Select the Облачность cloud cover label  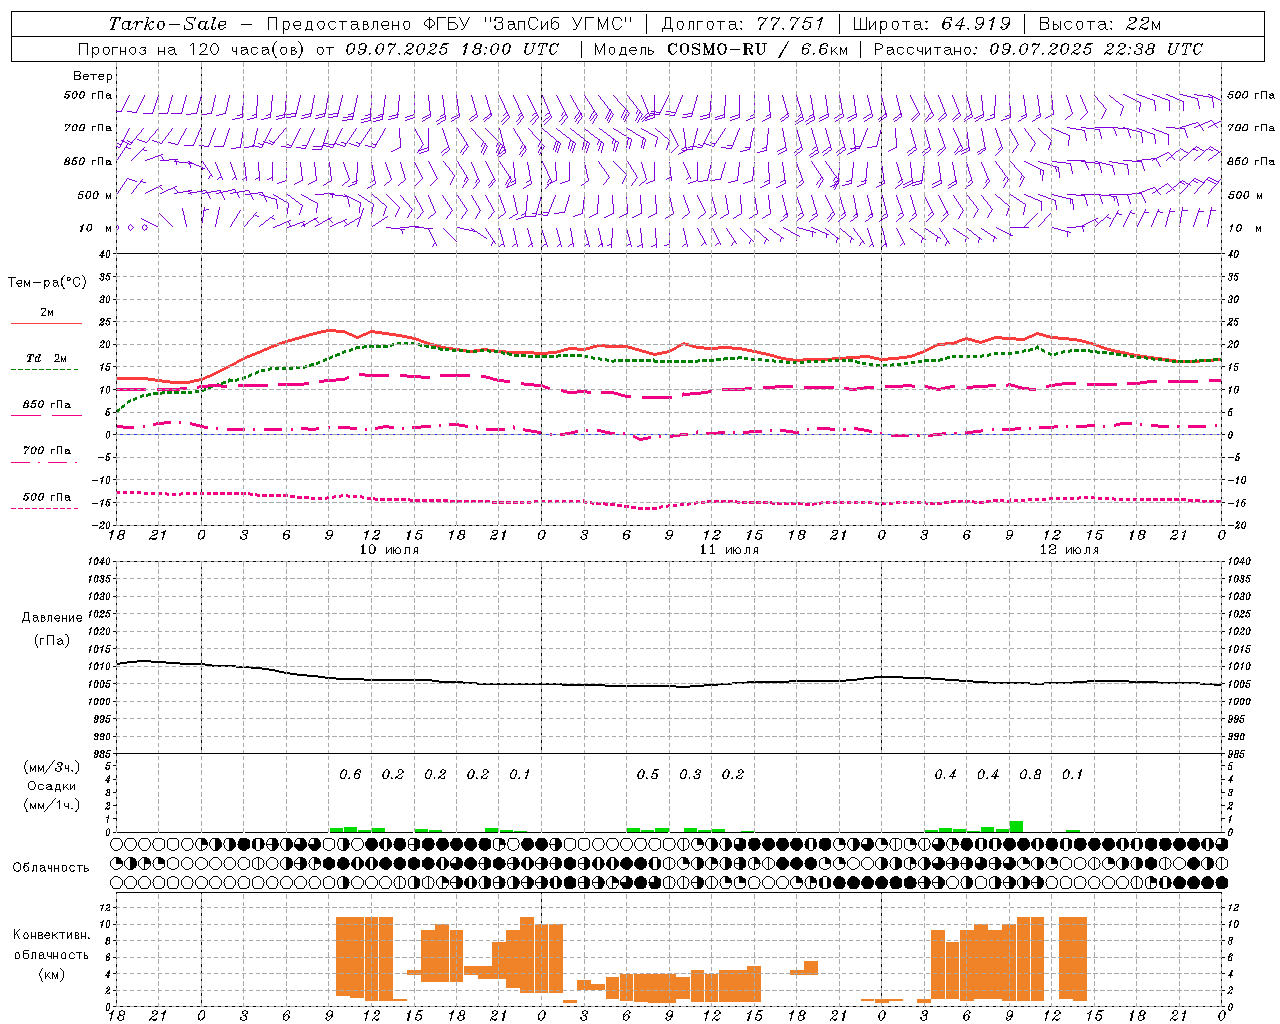tap(51, 868)
